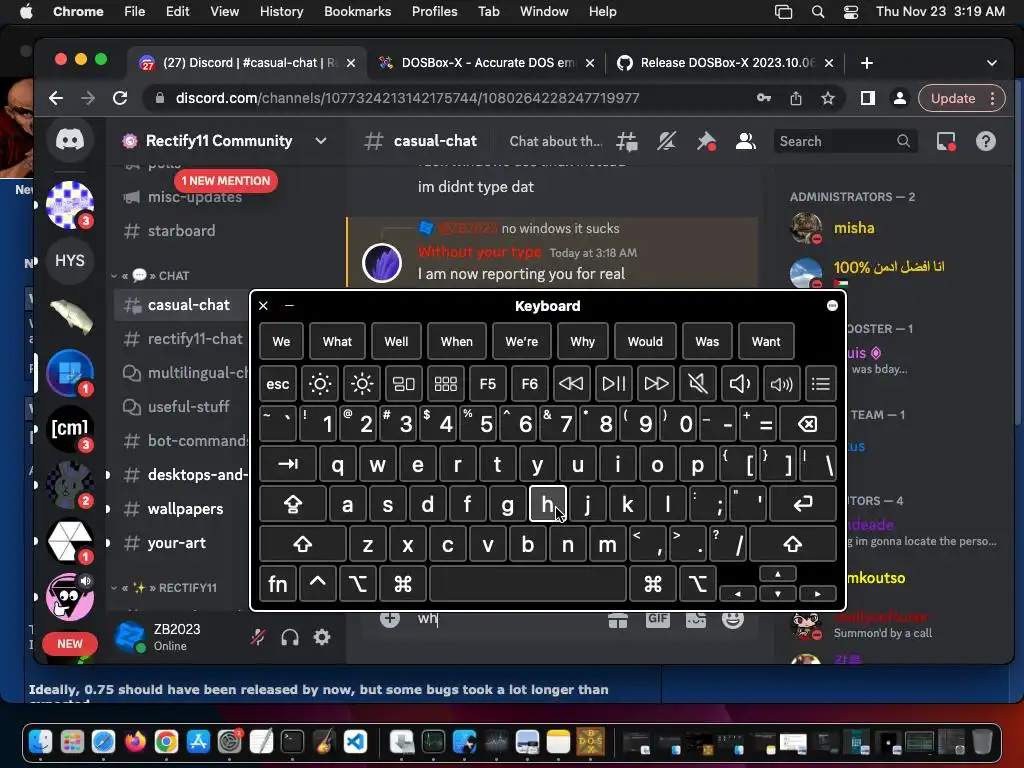Click rewind key on onscreen keyboard
The image size is (1024, 768).
coord(571,383)
